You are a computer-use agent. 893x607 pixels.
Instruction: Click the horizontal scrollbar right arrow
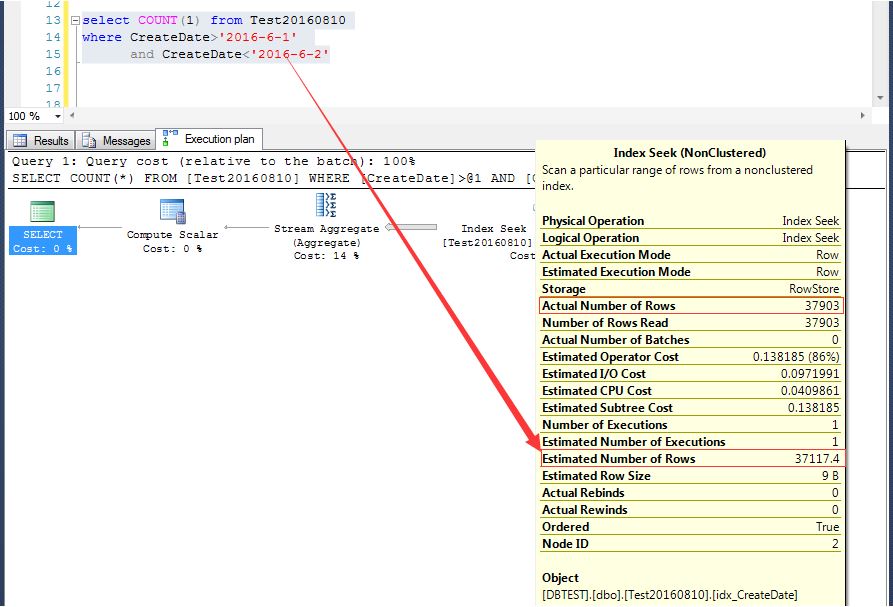point(863,116)
